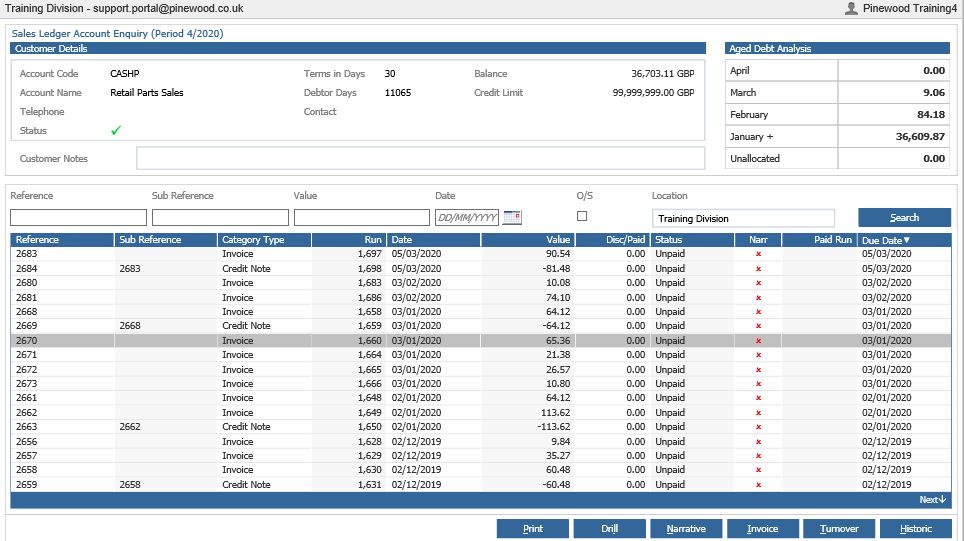Sort by the Due Date column header
The image size is (964, 541).
pyautogui.click(x=903, y=240)
